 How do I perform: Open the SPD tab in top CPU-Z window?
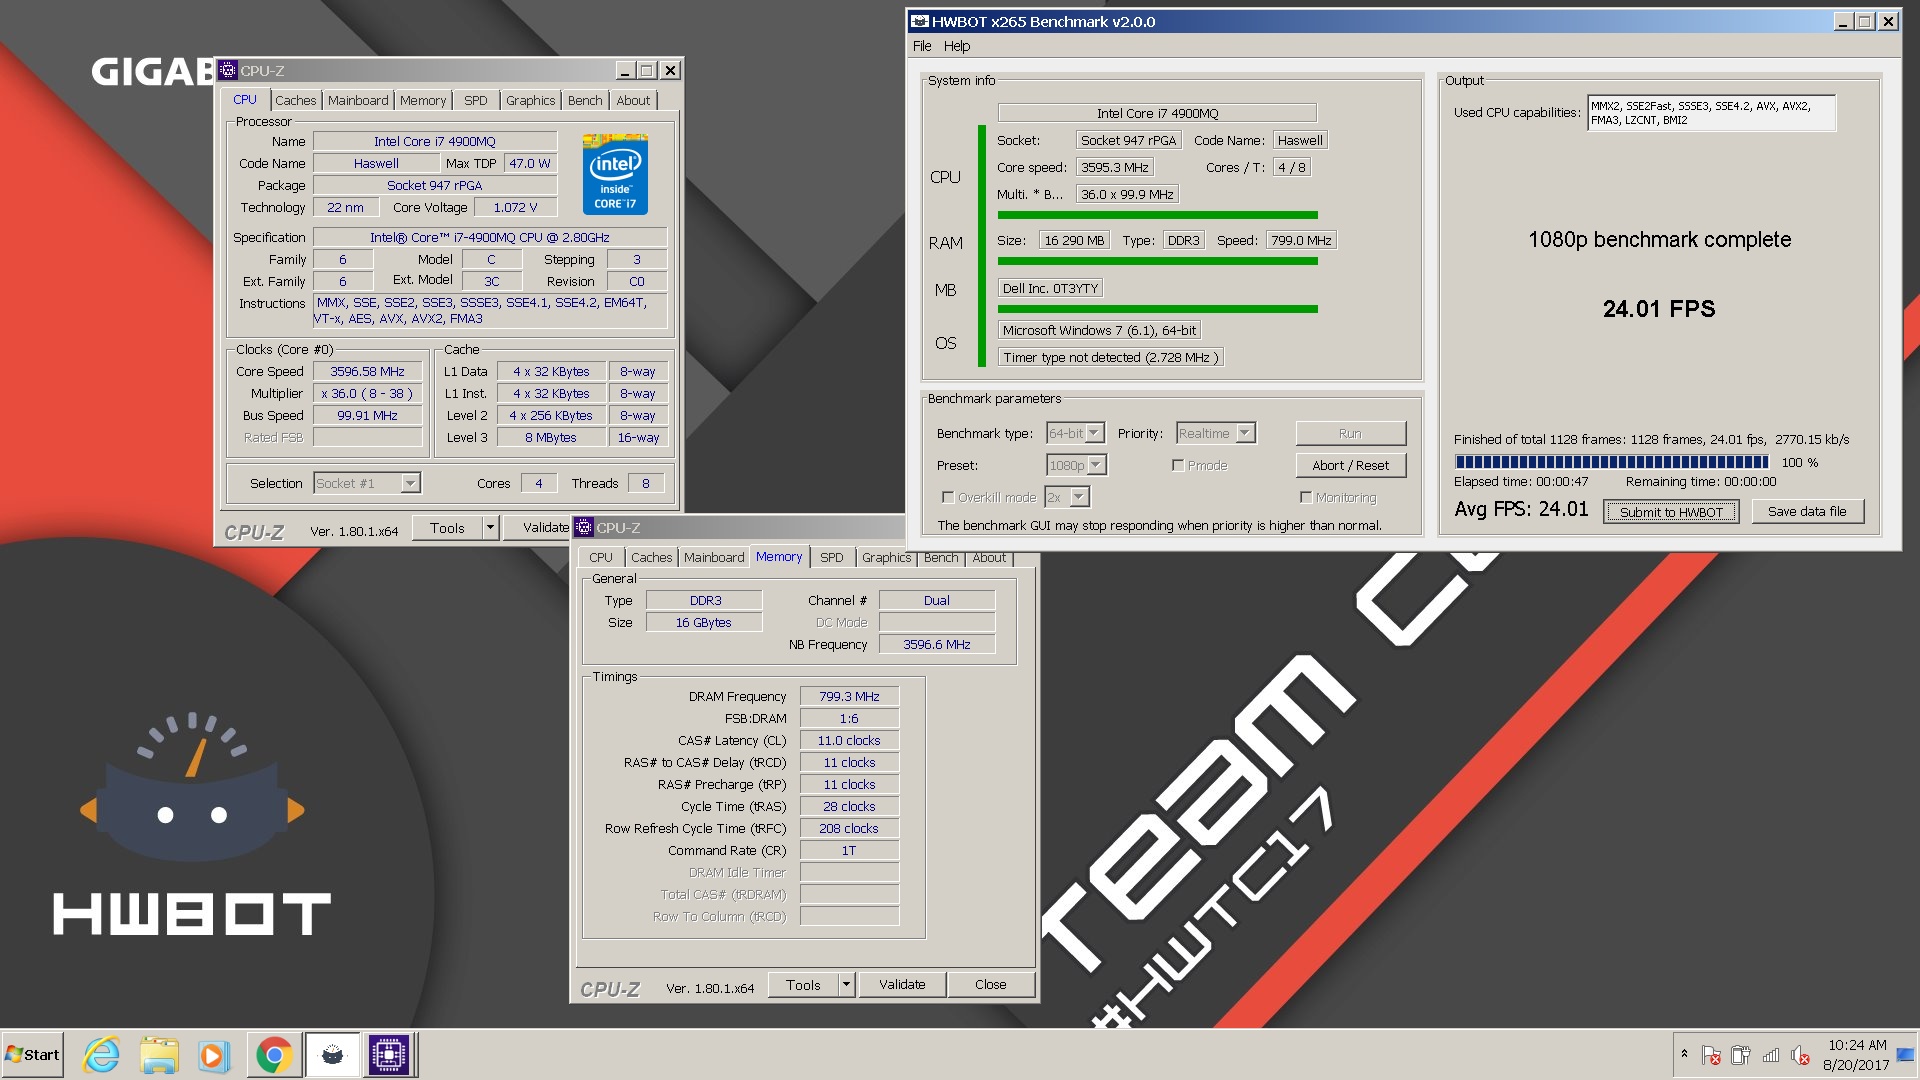(x=476, y=100)
